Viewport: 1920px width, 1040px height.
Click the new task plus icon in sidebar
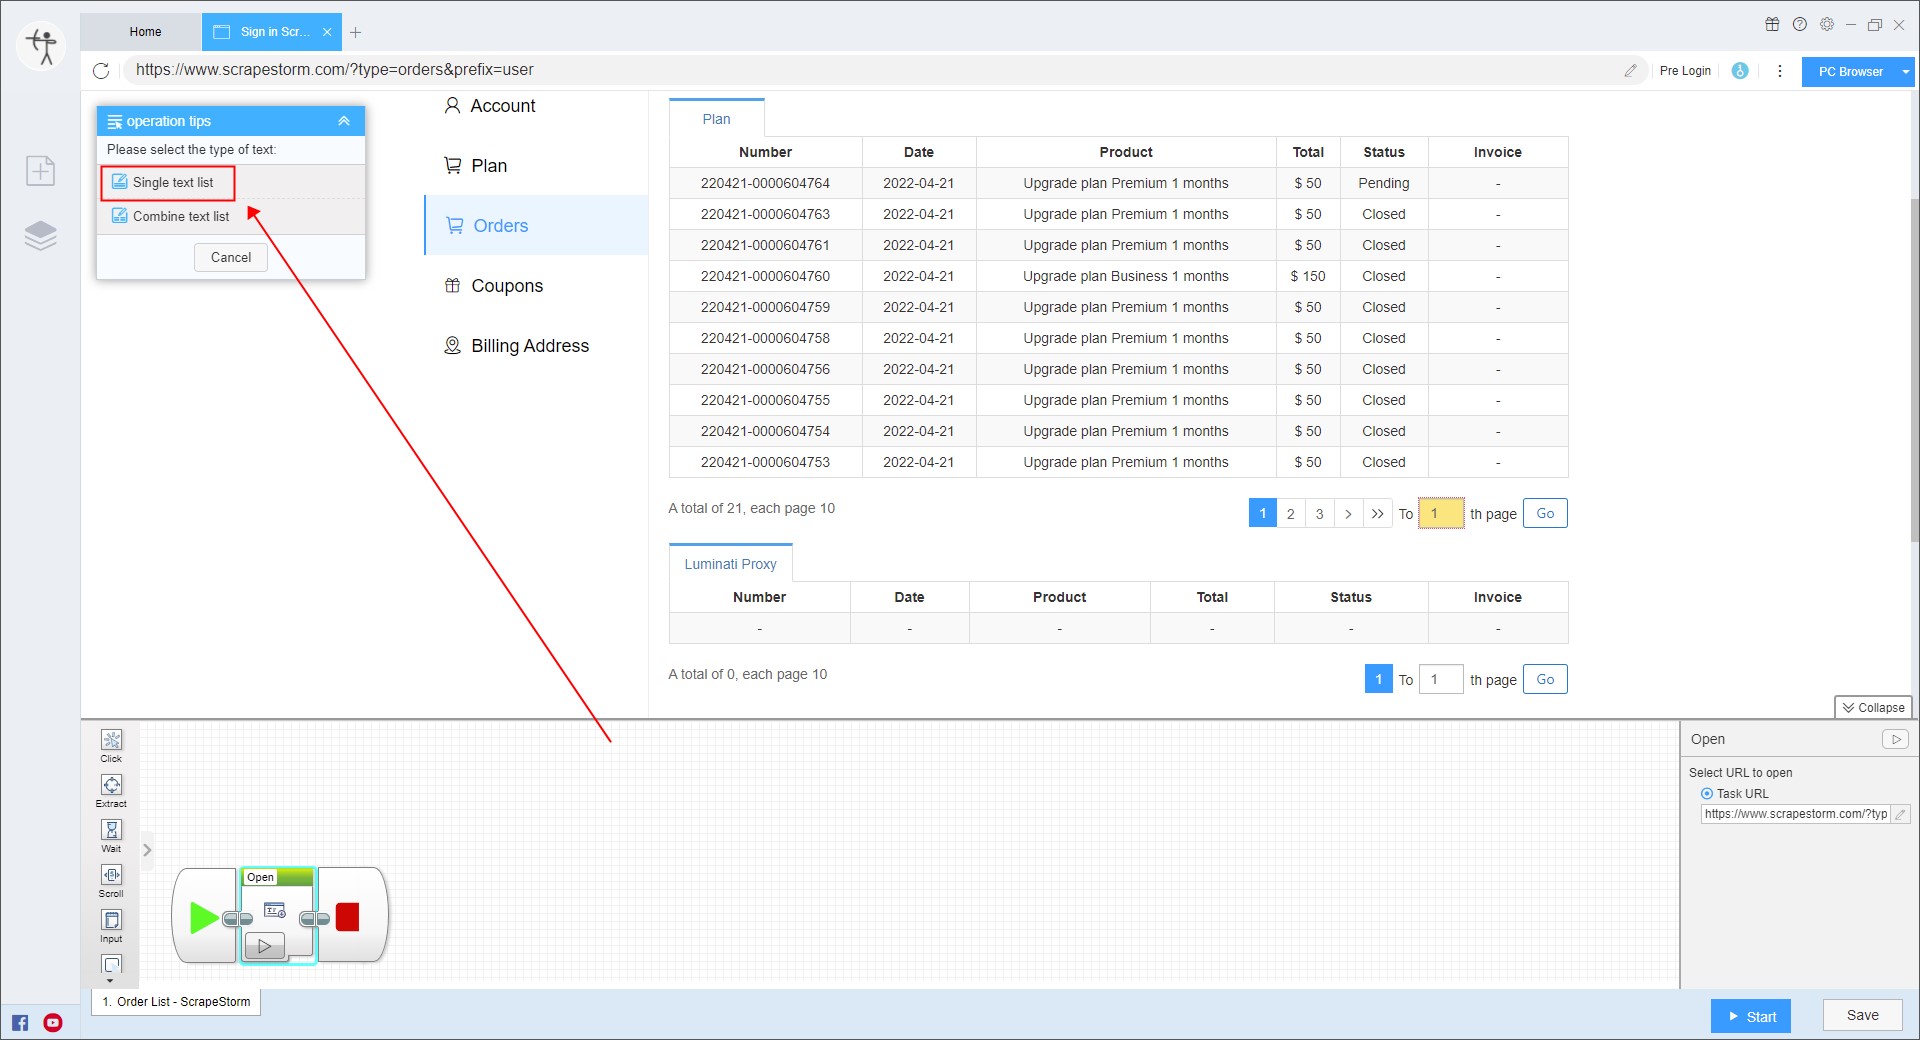pyautogui.click(x=41, y=171)
